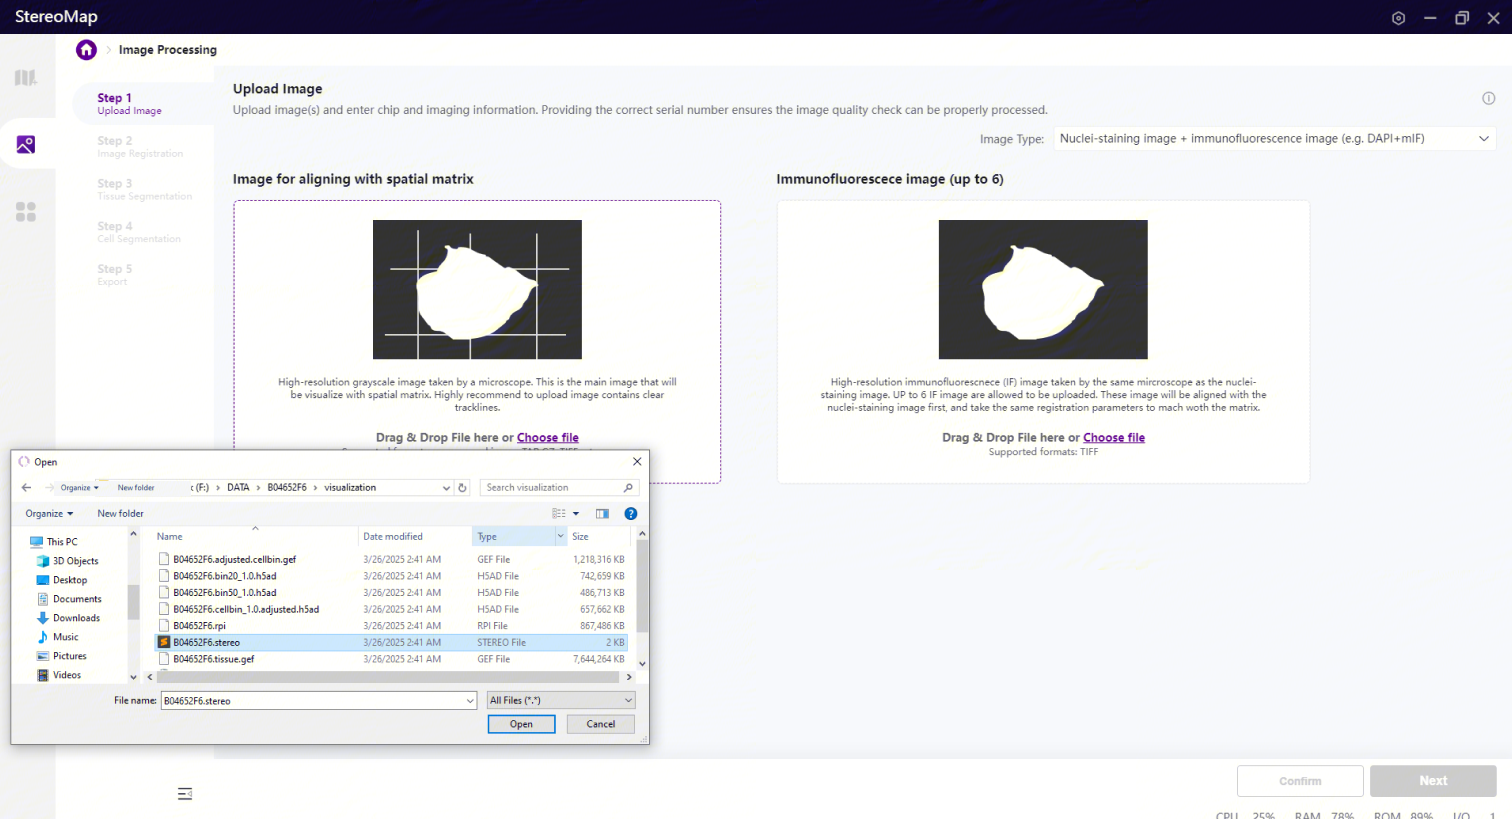Screen dimensions: 1512x819
Task: Click B04652F6 in the address breadcrumb
Action: pyautogui.click(x=287, y=488)
